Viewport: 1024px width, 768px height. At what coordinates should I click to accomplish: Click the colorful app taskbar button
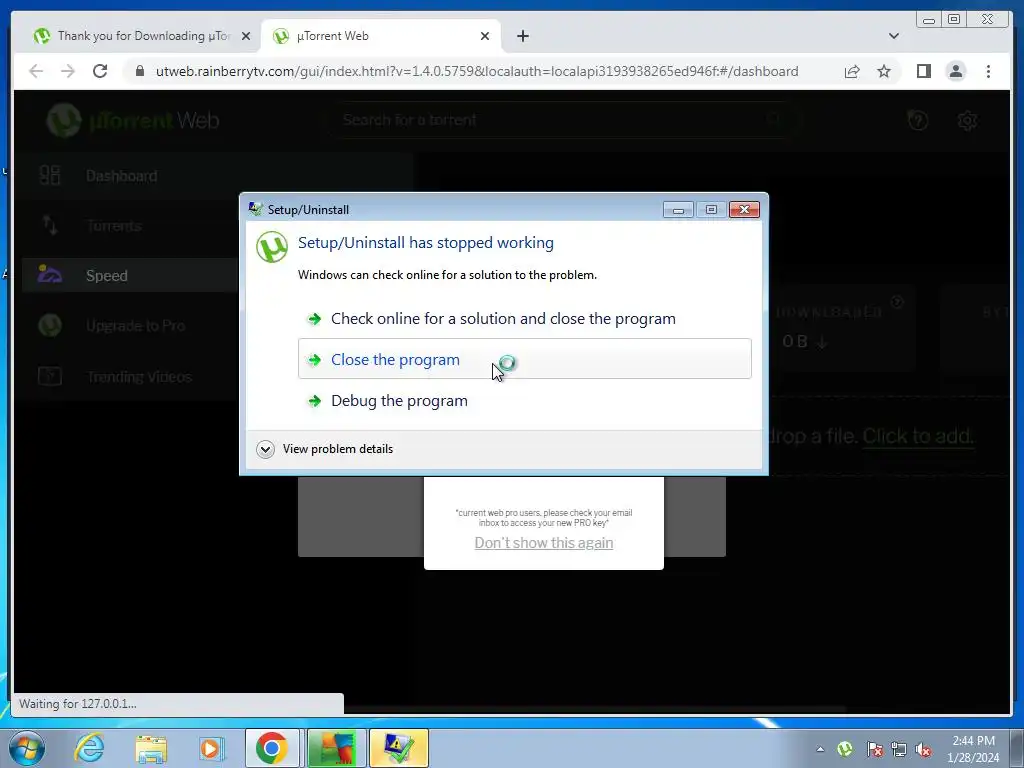tap(337, 748)
